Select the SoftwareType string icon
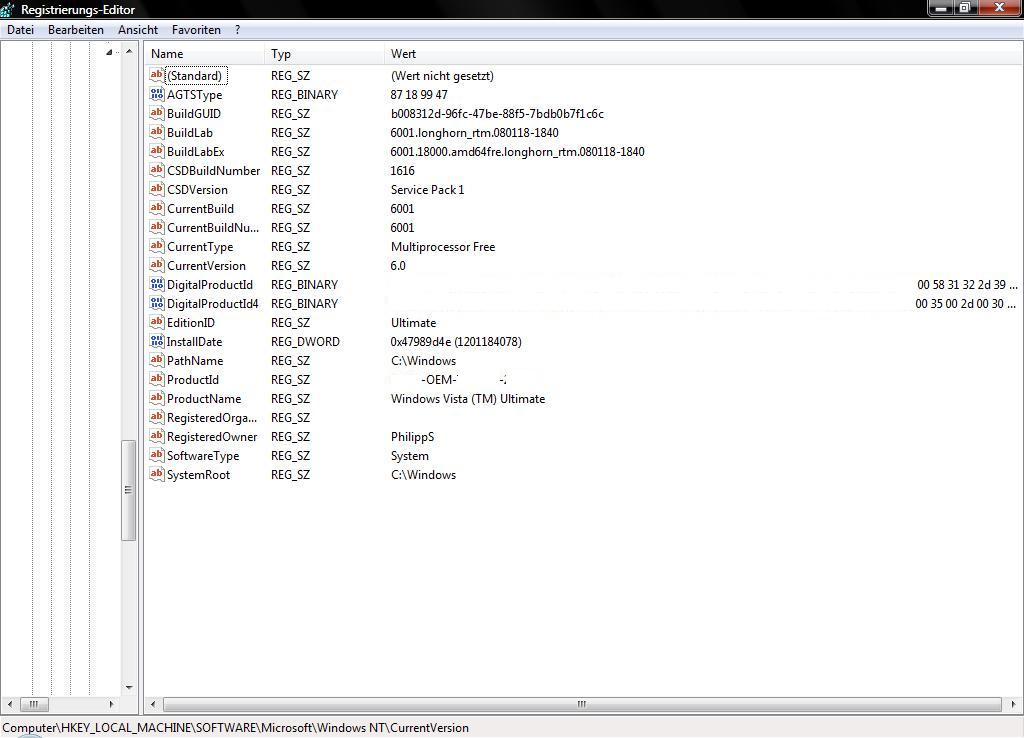Image resolution: width=1024 pixels, height=738 pixels. click(157, 455)
